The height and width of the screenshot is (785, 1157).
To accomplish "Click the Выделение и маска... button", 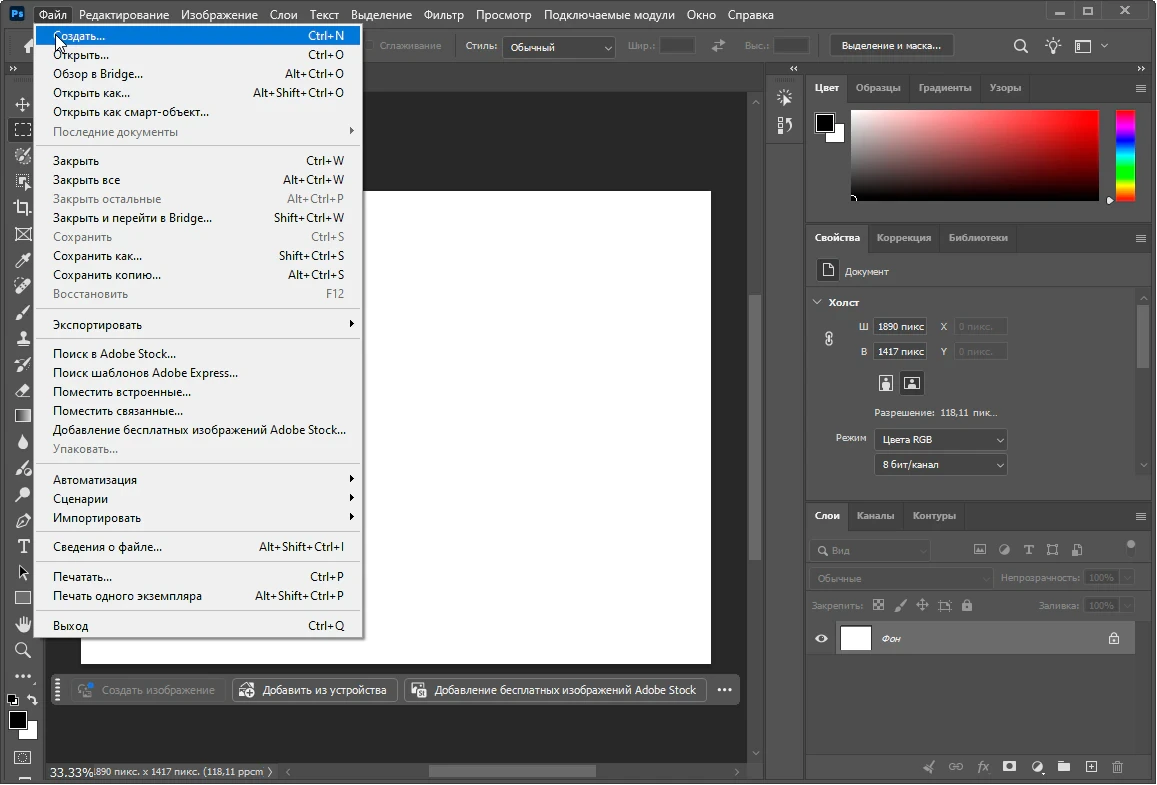I will pos(891,46).
